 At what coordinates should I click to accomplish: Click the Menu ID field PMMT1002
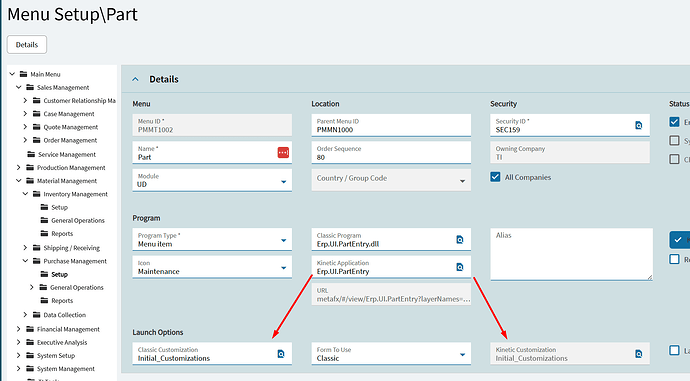[212, 125]
